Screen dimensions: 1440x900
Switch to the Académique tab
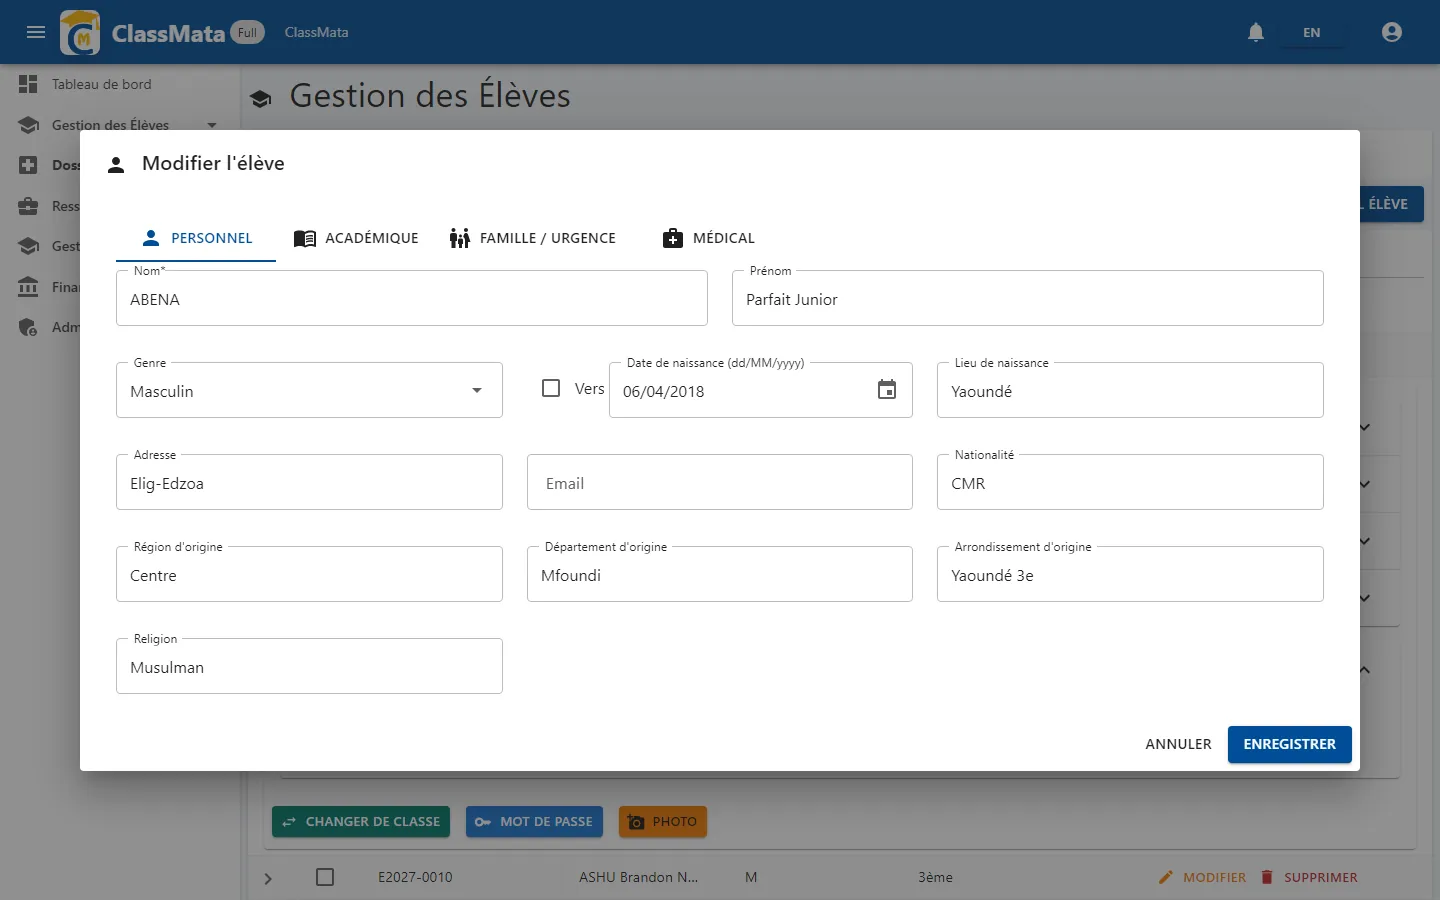point(356,238)
